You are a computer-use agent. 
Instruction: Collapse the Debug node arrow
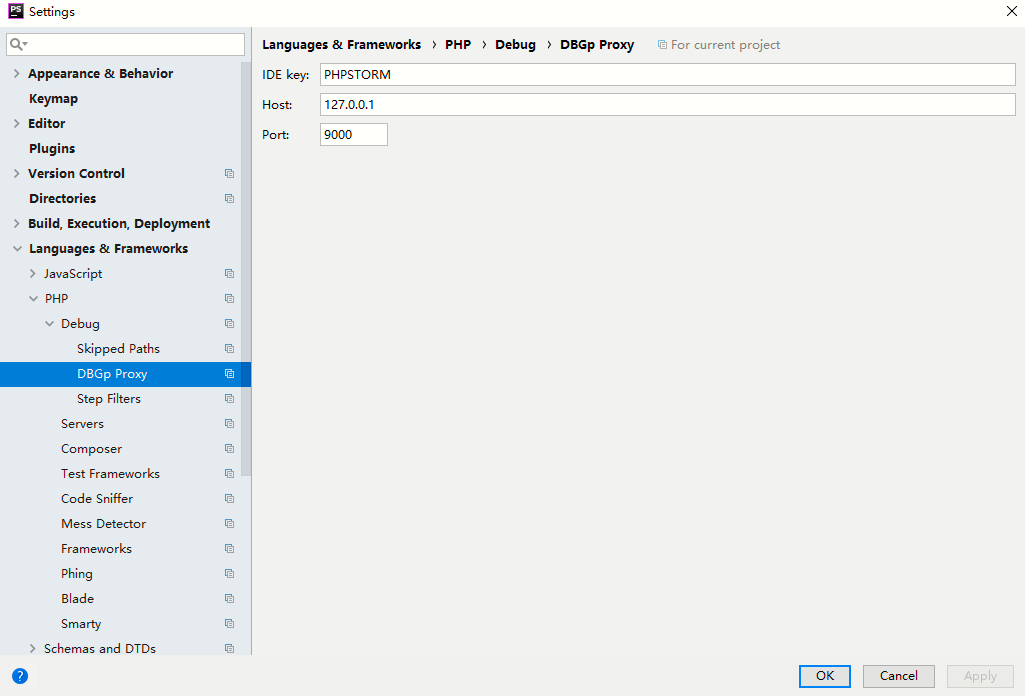pyautogui.click(x=50, y=324)
